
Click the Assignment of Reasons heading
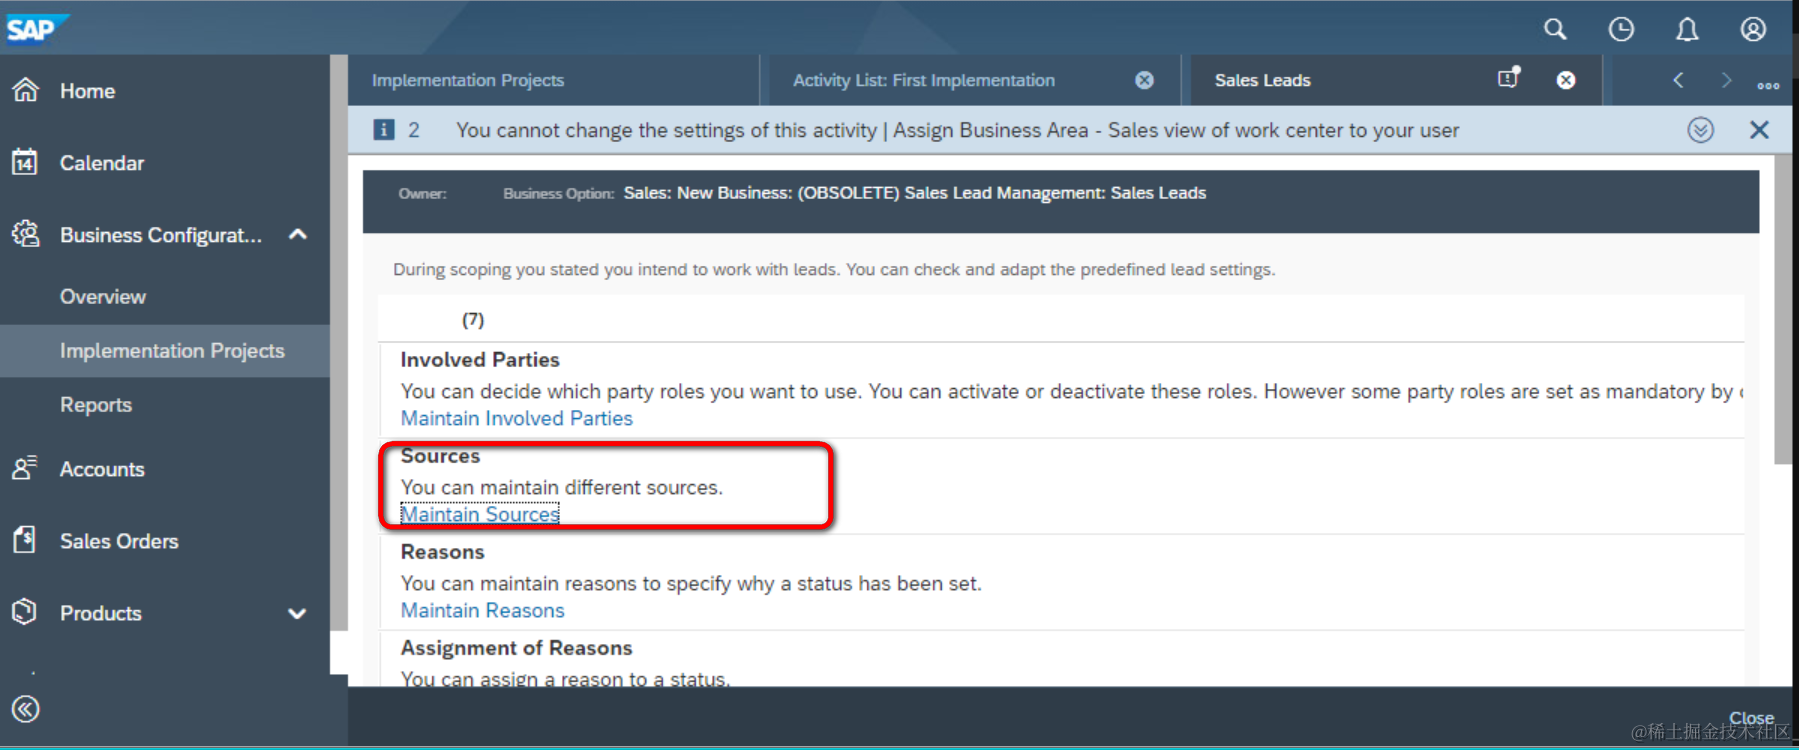(516, 648)
